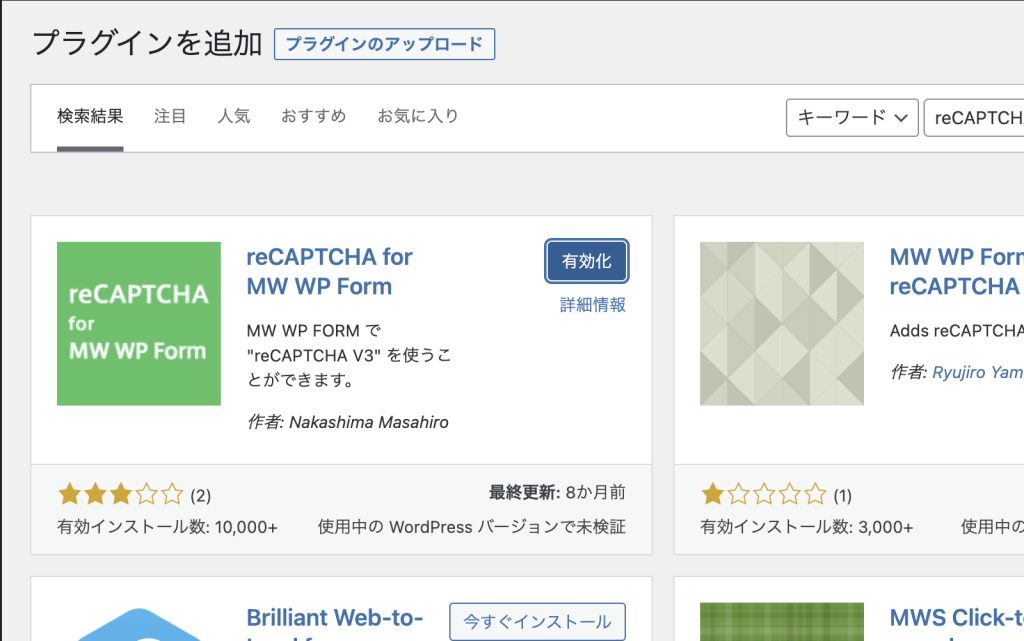Select the 作者: Nakashima Masahiro text
Viewport: 1024px width, 641px height.
[347, 422]
